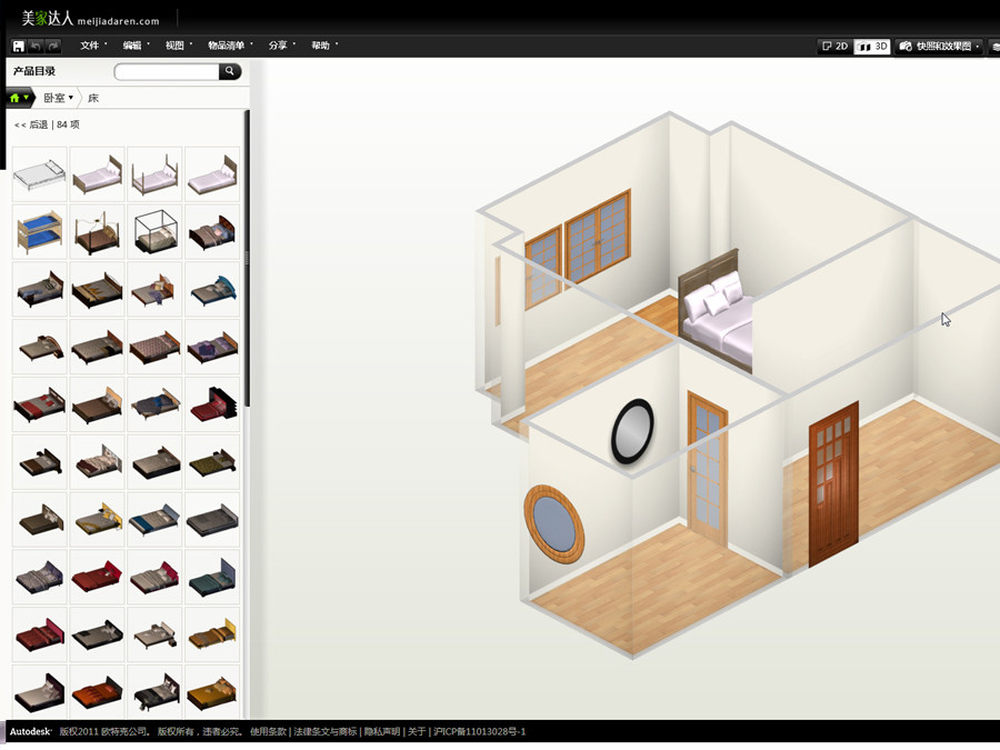Click the magnifier search button
This screenshot has width=1000, height=750.
230,71
